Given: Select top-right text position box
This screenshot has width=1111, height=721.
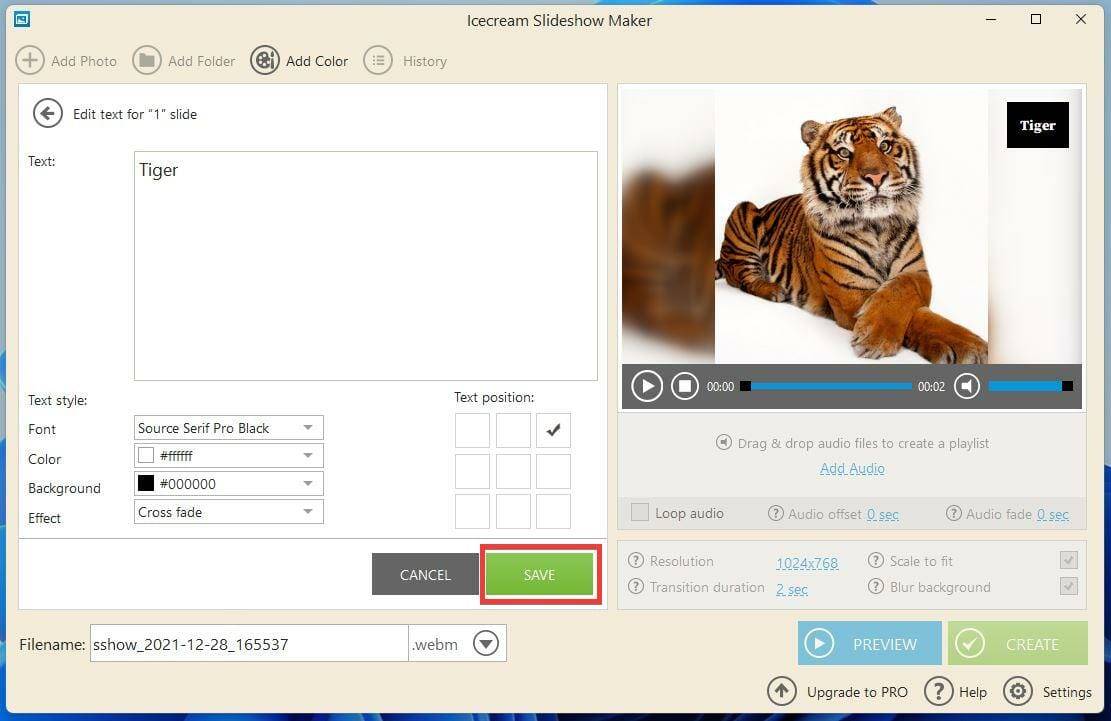Looking at the screenshot, I should click(x=553, y=431).
